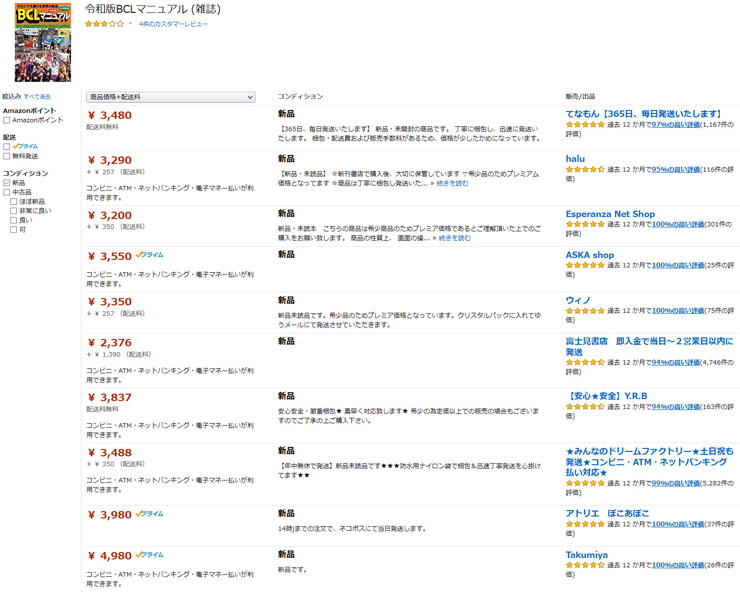Open the BCL Manual magazine cover thumbnail
Viewport: 740px width, 592px height.
(43, 42)
